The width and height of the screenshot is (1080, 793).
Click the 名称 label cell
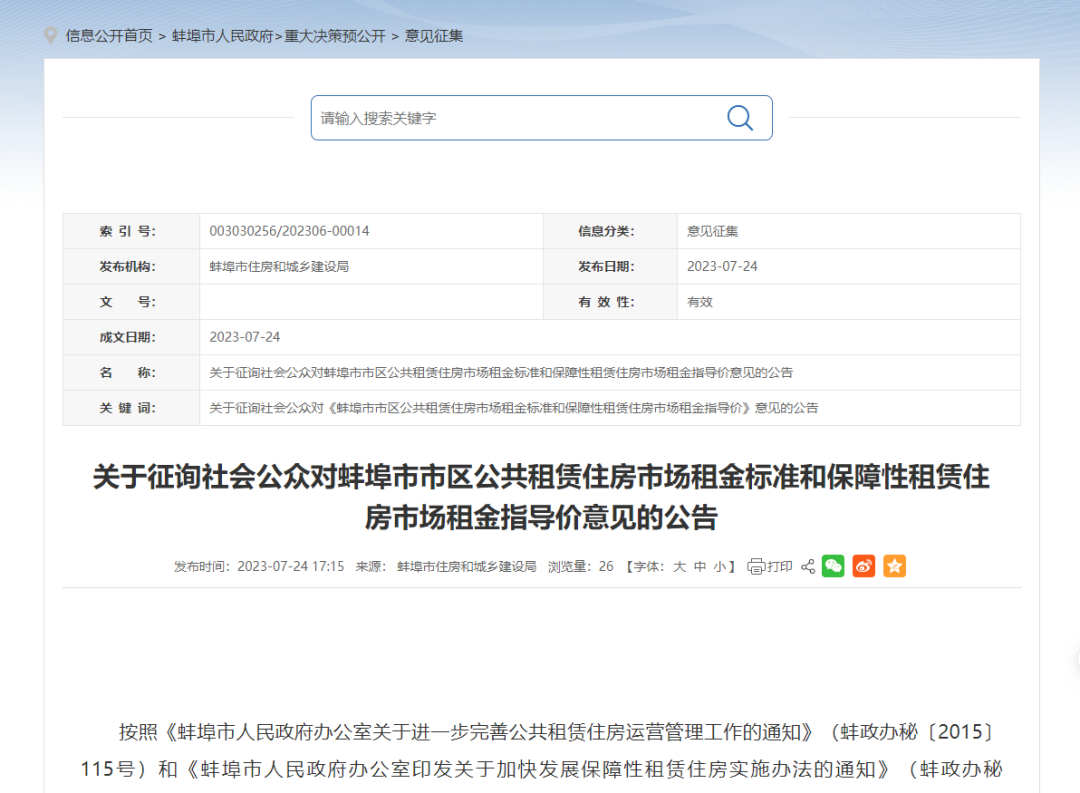pyautogui.click(x=131, y=373)
